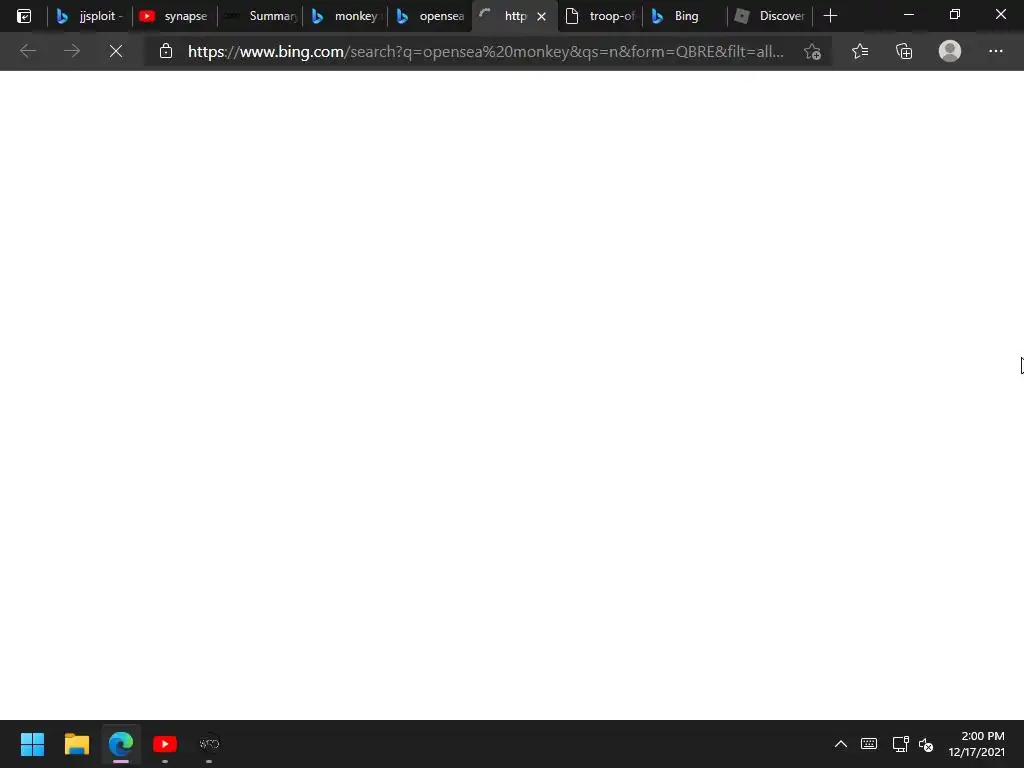Click the muted volume tray icon

(x=926, y=744)
